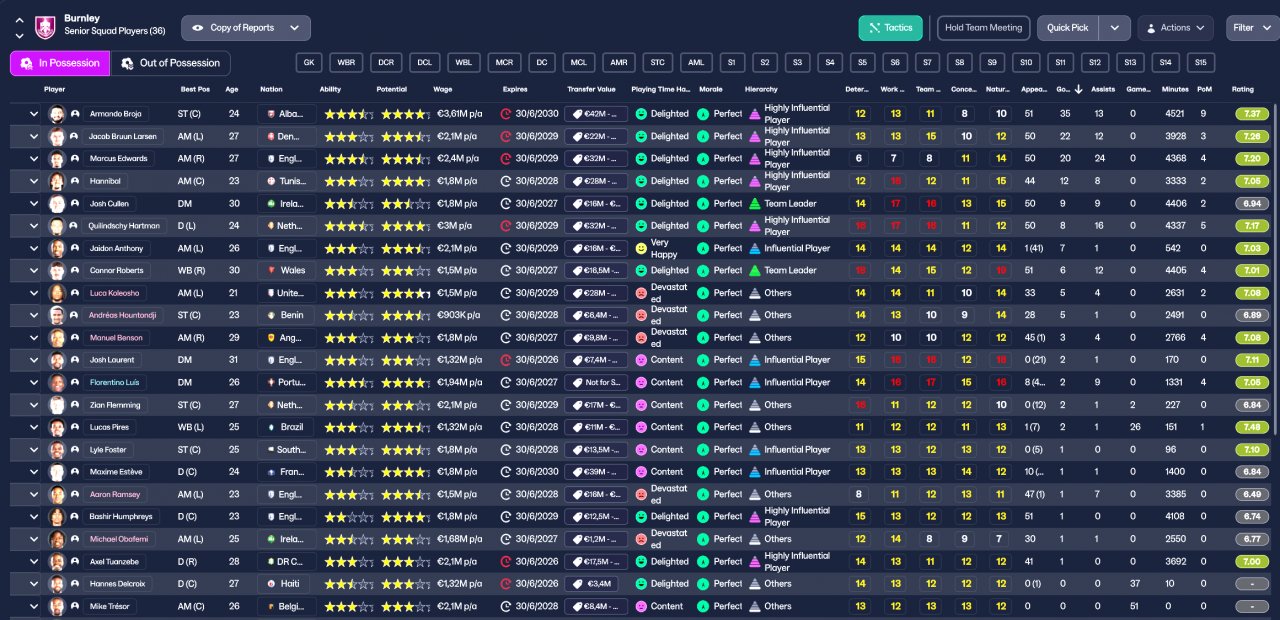
Task: Expand Quilindschy Hartman's row chevron
Action: (x=33, y=226)
